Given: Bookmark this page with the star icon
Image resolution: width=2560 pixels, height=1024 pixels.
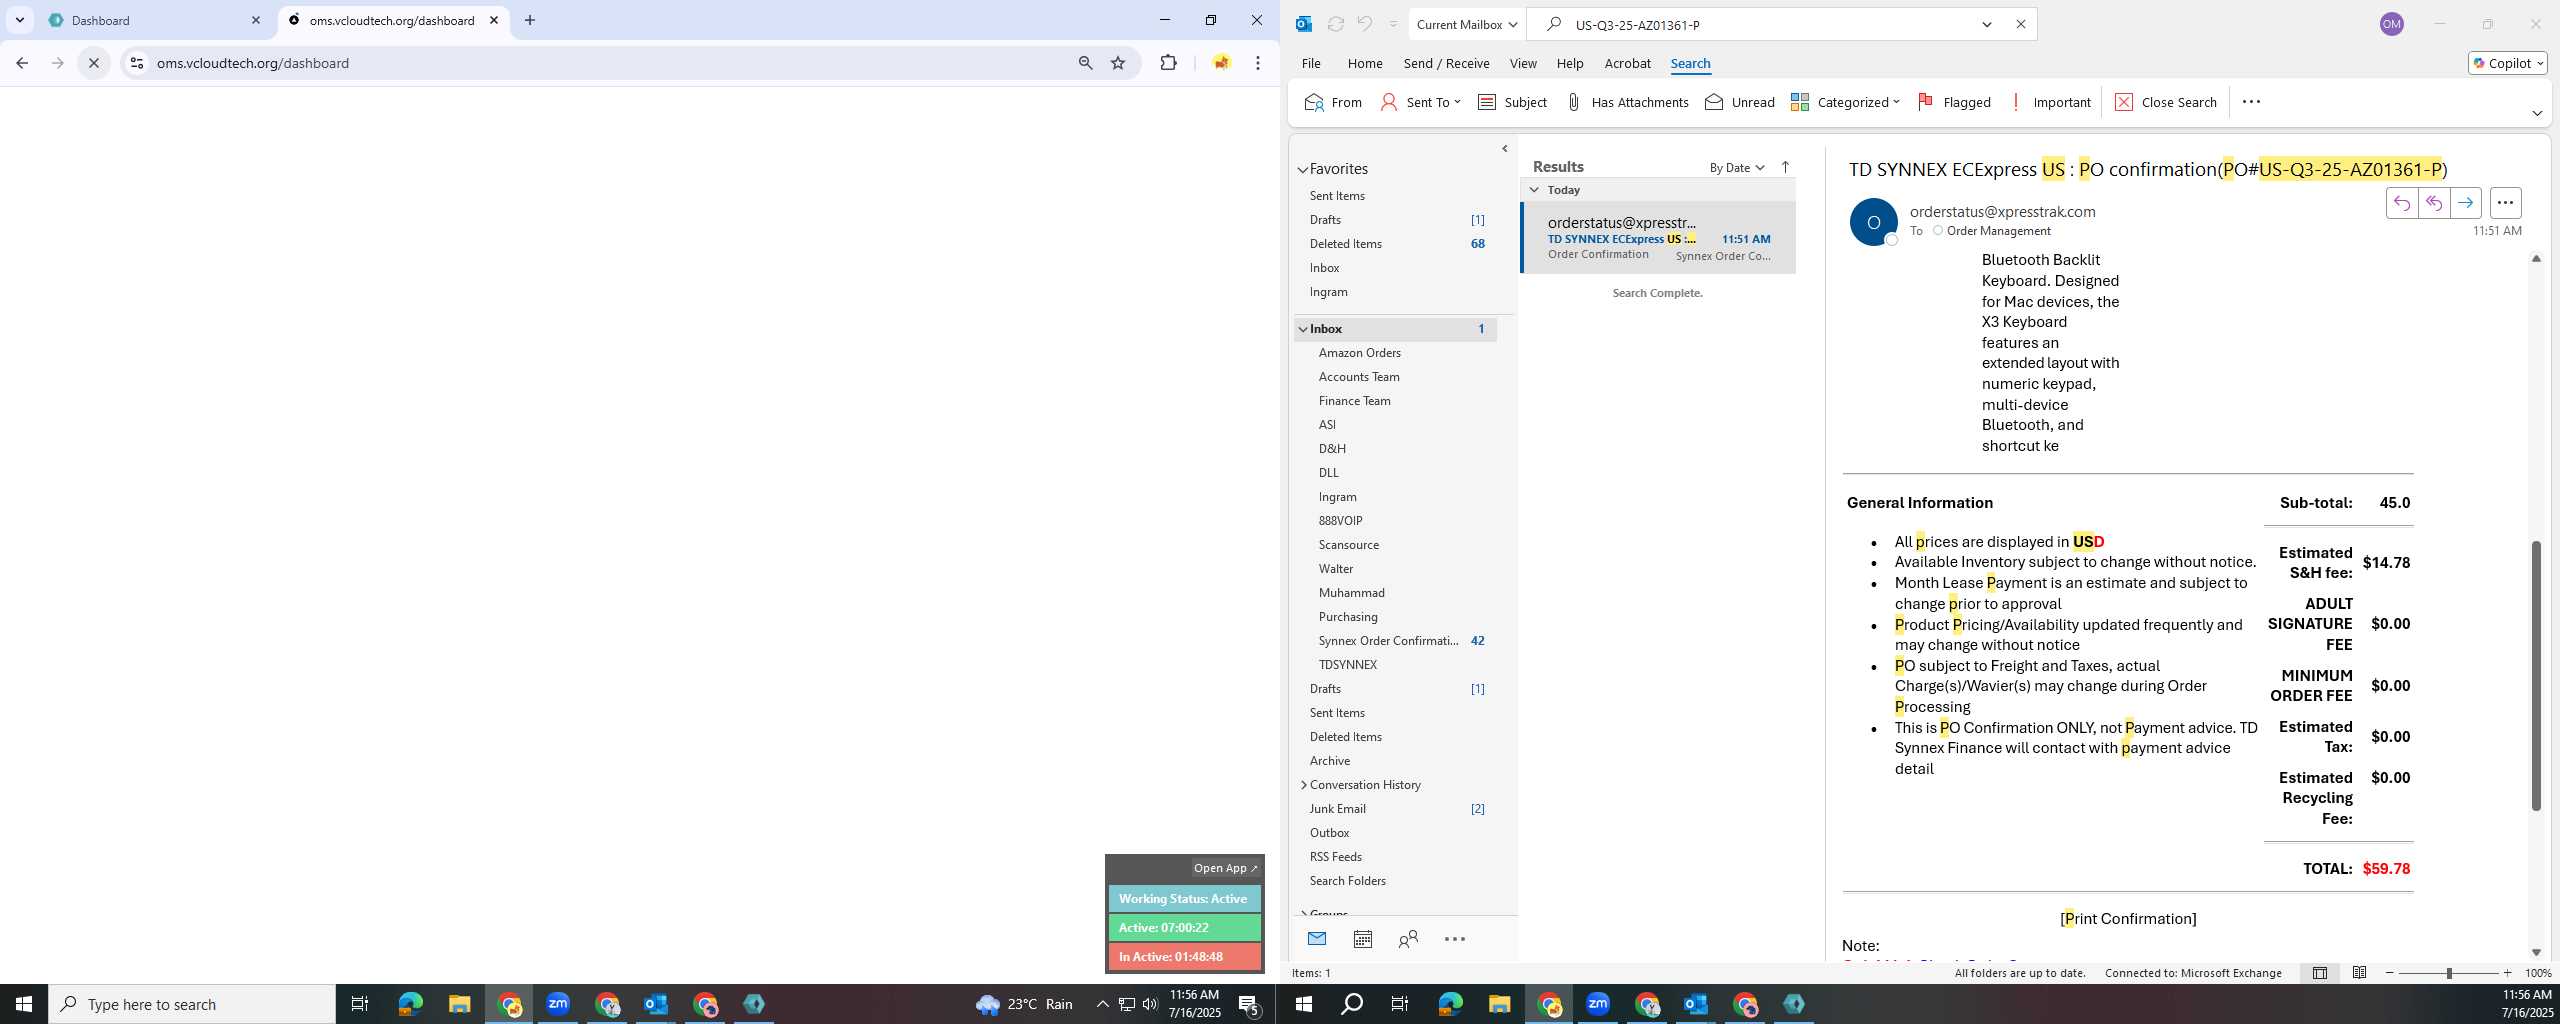Looking at the screenshot, I should [x=1118, y=63].
